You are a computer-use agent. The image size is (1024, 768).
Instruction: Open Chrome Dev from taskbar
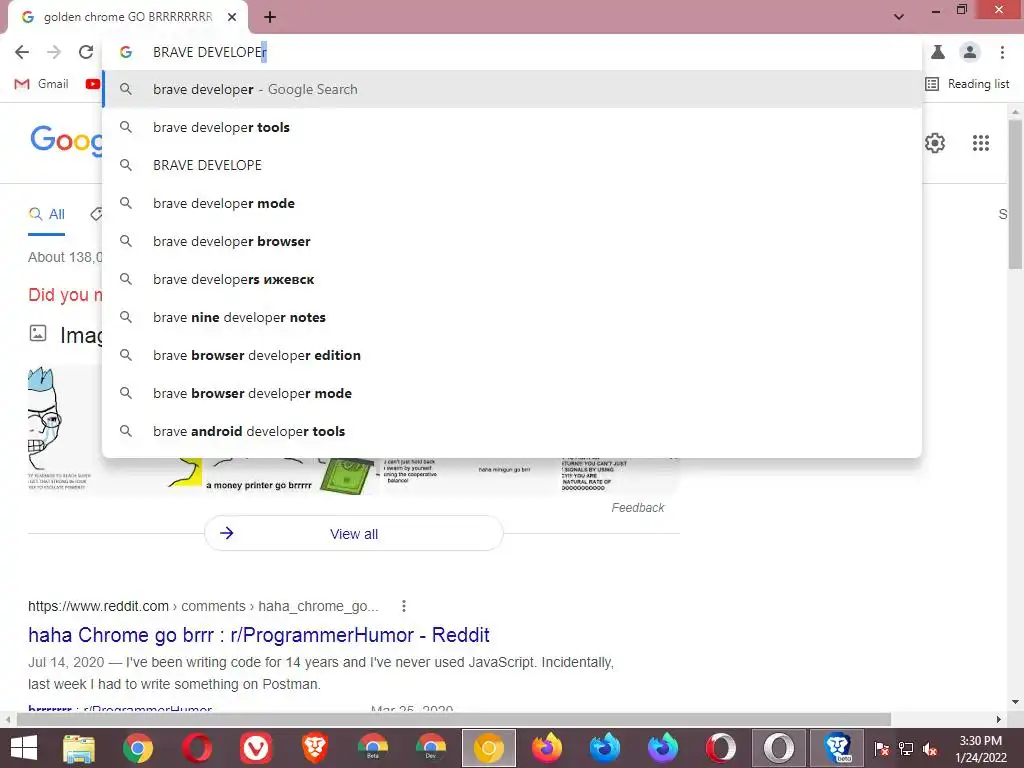(x=431, y=748)
